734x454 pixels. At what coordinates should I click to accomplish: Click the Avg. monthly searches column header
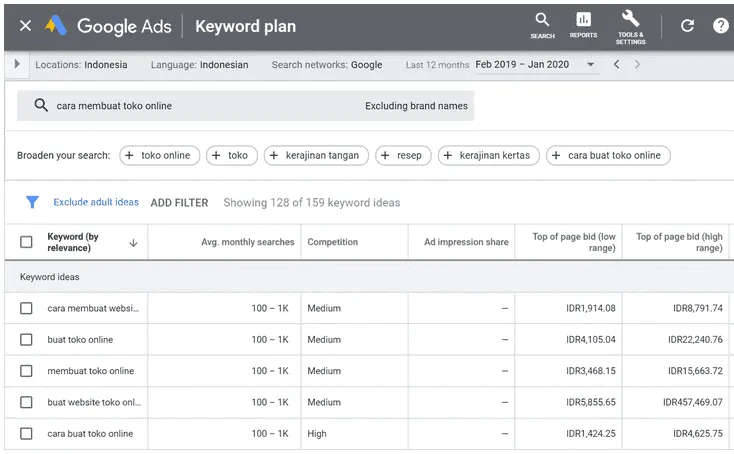[247, 242]
